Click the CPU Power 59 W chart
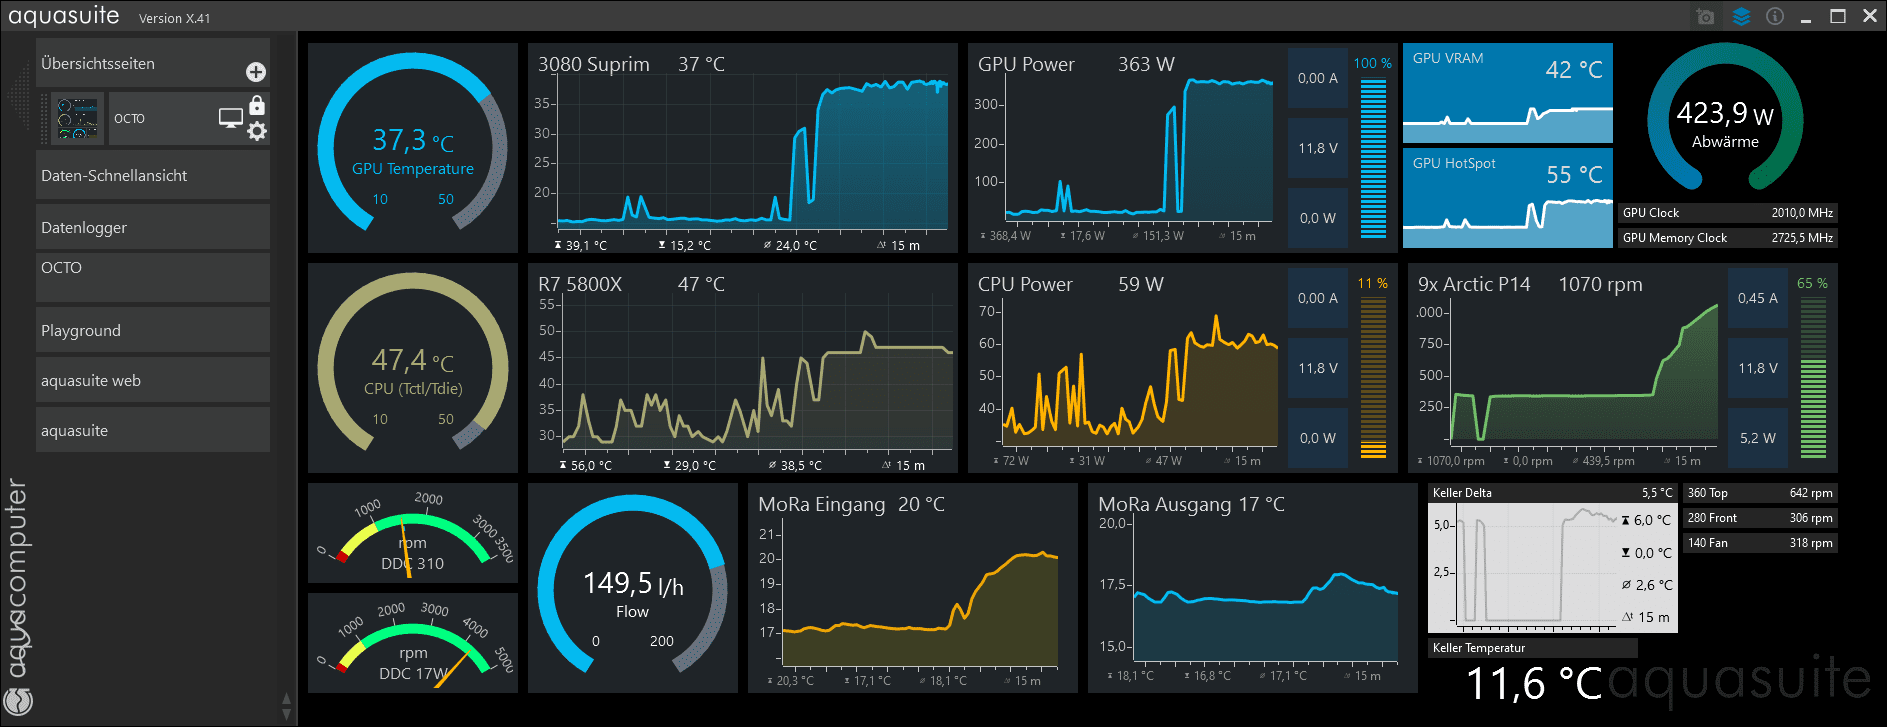 coord(1126,368)
